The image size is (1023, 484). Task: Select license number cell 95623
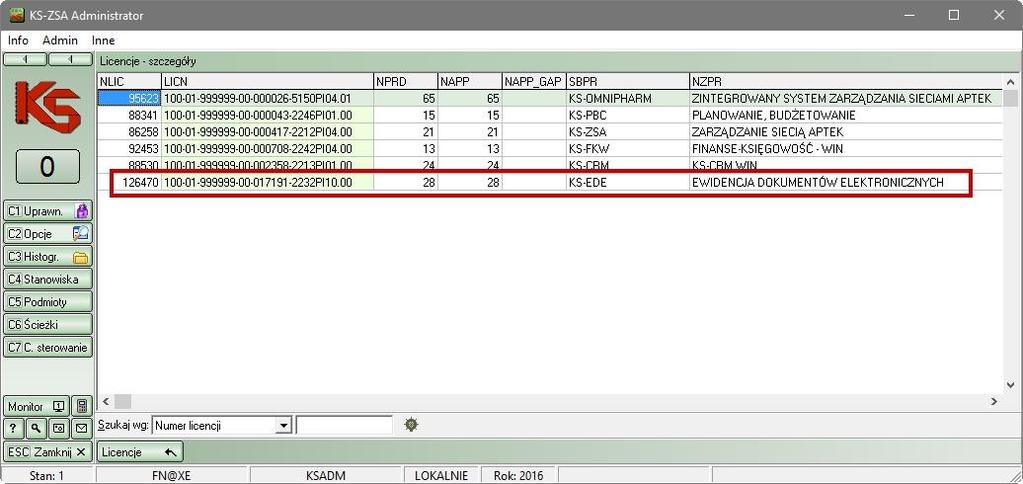(129, 98)
